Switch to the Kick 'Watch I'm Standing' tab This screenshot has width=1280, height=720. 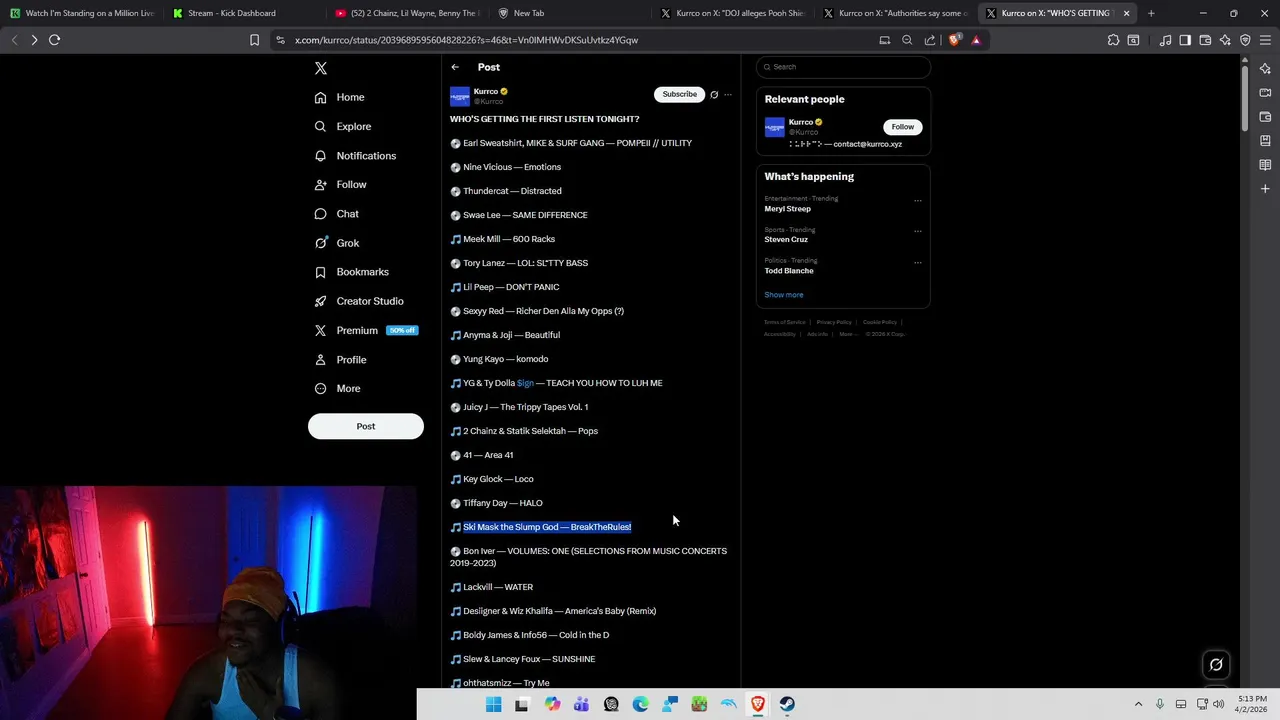click(x=82, y=13)
